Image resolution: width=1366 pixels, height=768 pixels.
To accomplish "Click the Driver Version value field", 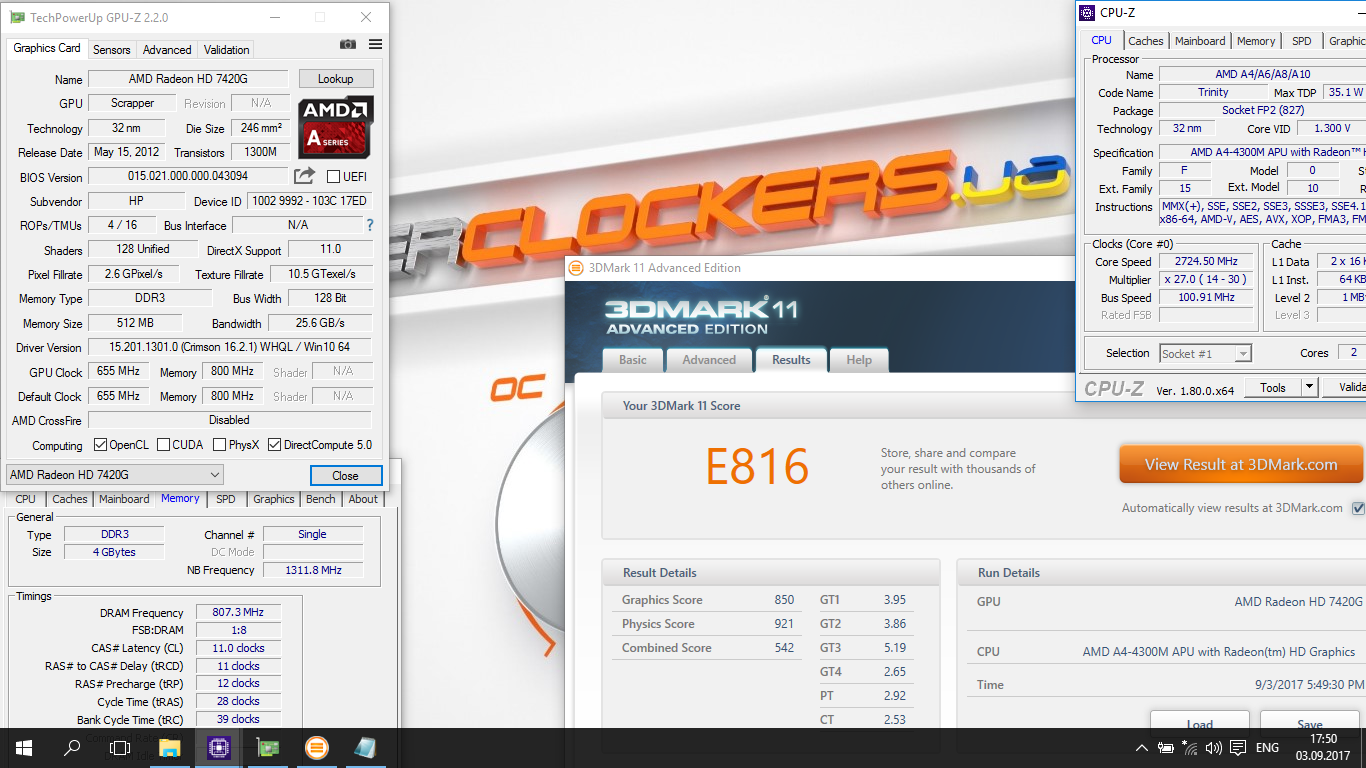I will pos(230,347).
